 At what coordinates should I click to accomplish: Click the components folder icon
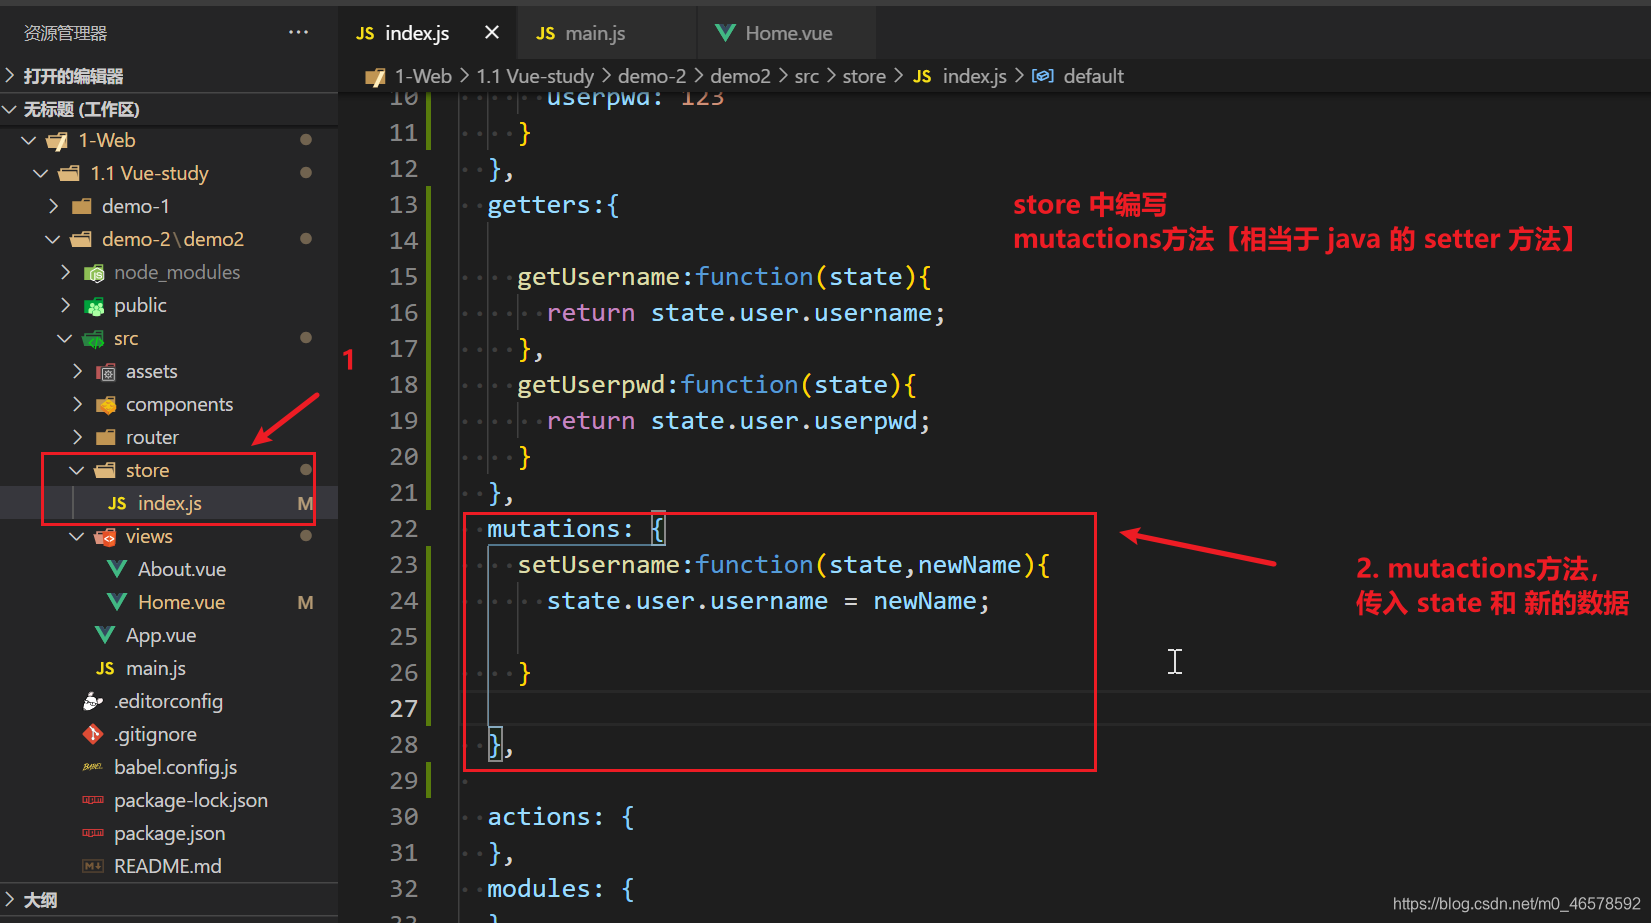(105, 405)
